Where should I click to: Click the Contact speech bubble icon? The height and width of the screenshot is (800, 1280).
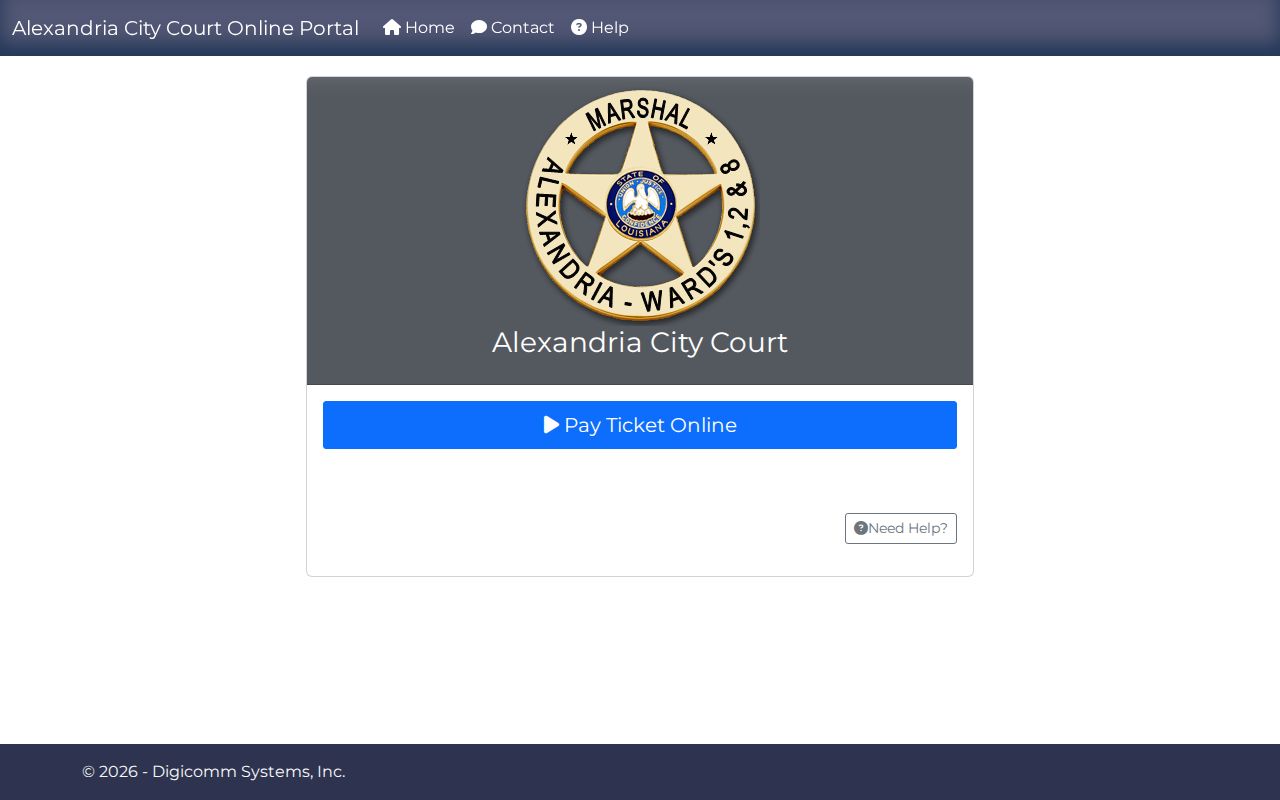pyautogui.click(x=479, y=28)
